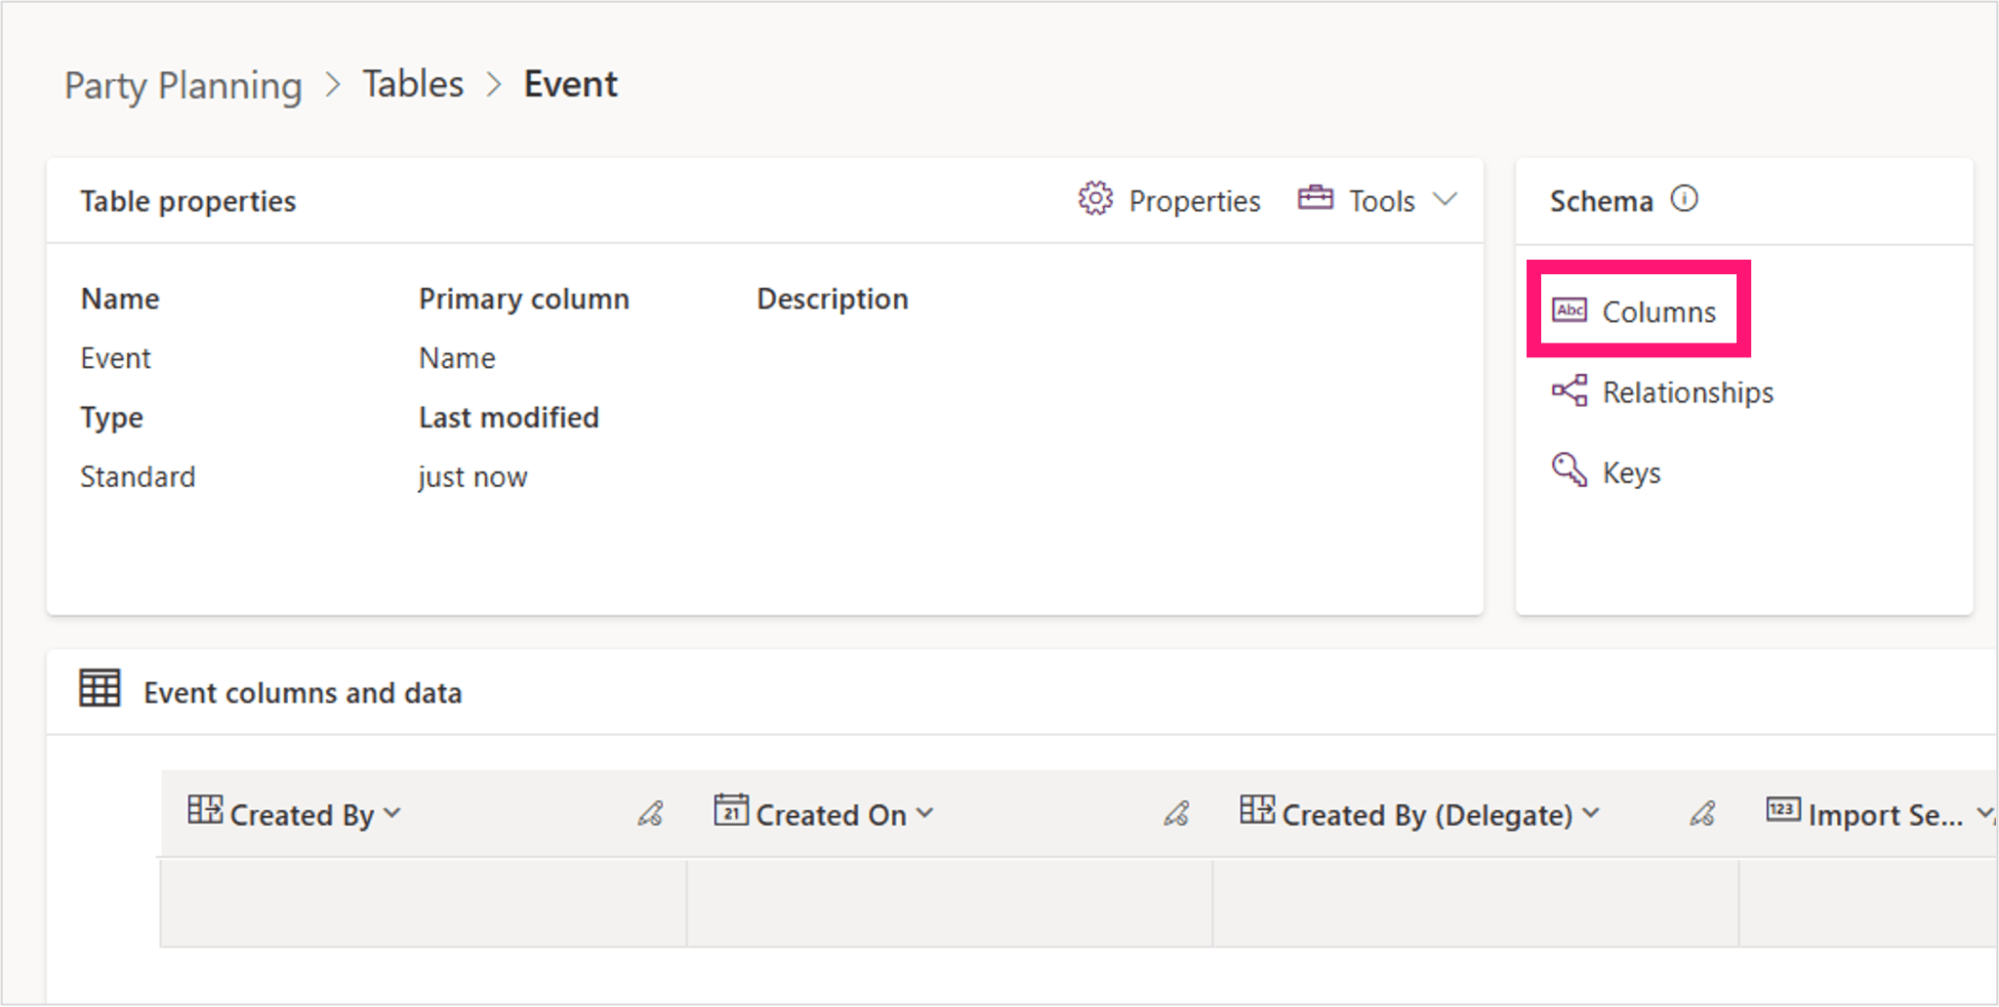
Task: Open the Columns schema link
Action: point(1634,311)
